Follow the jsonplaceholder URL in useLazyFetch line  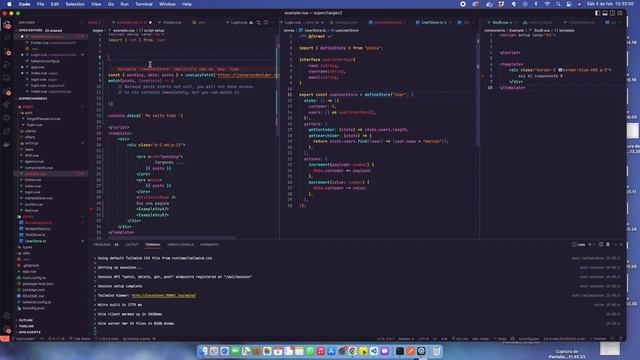[249, 75]
